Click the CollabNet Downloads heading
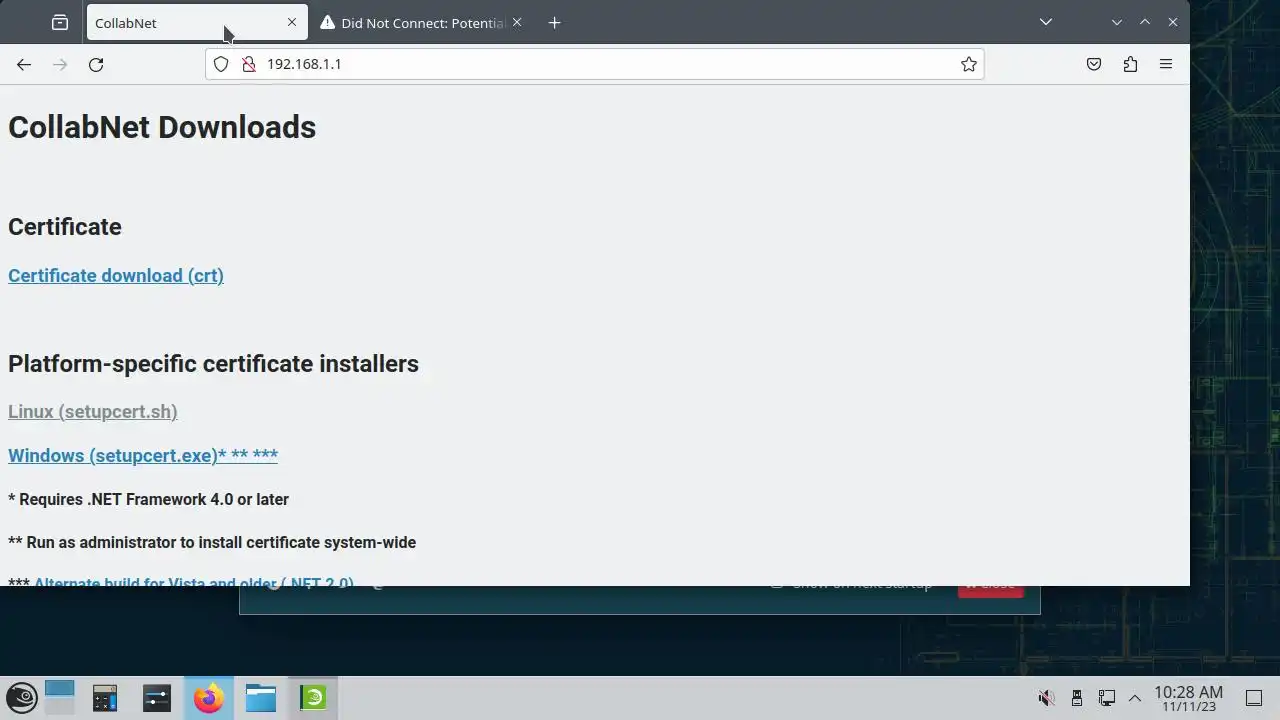 click(x=162, y=127)
